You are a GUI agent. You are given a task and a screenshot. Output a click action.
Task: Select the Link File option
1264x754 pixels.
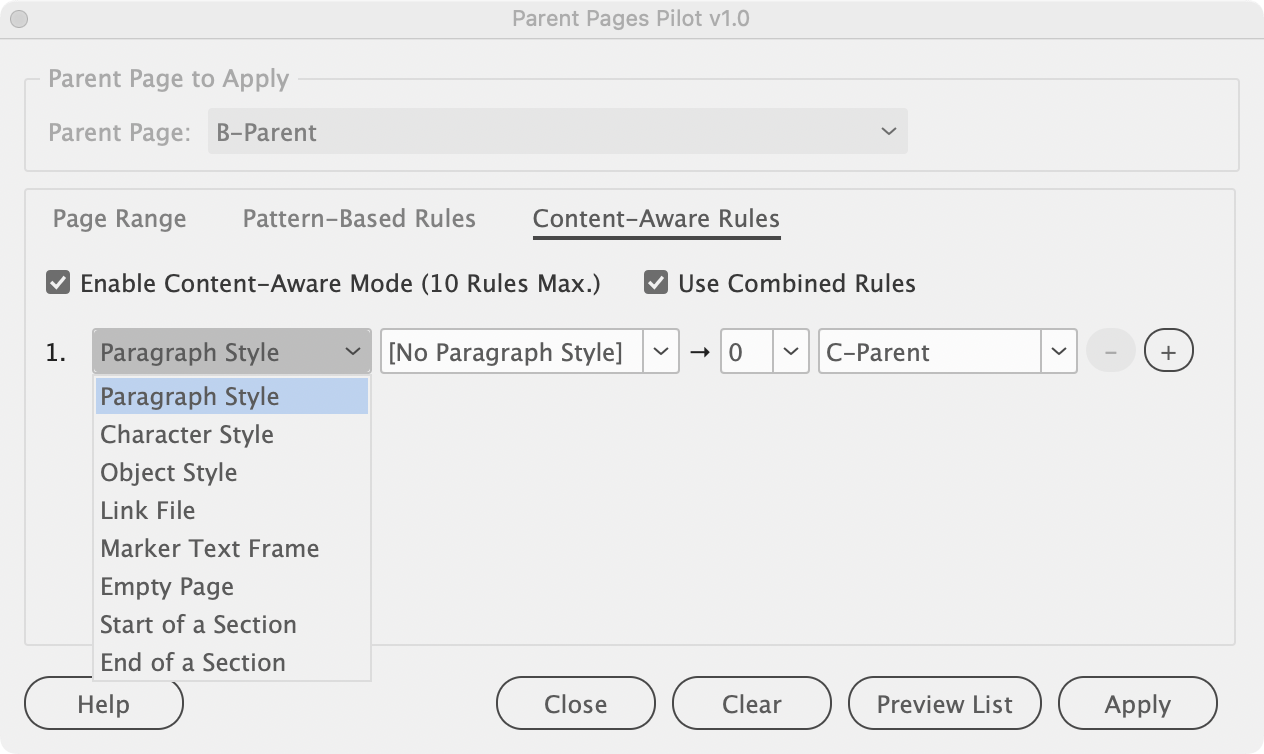click(148, 511)
